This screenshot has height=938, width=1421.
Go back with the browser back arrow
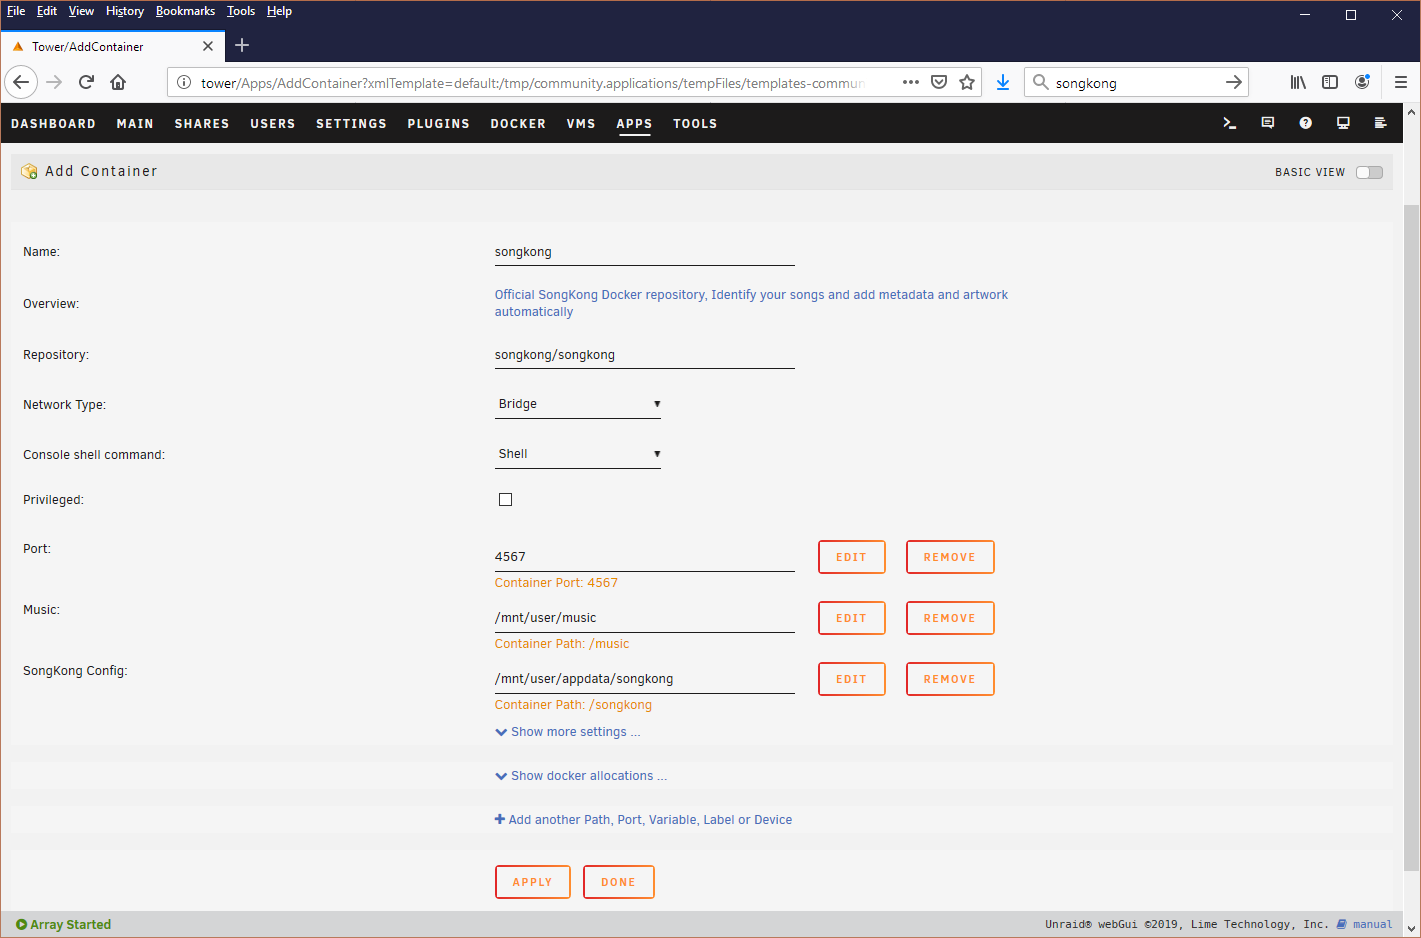(21, 82)
